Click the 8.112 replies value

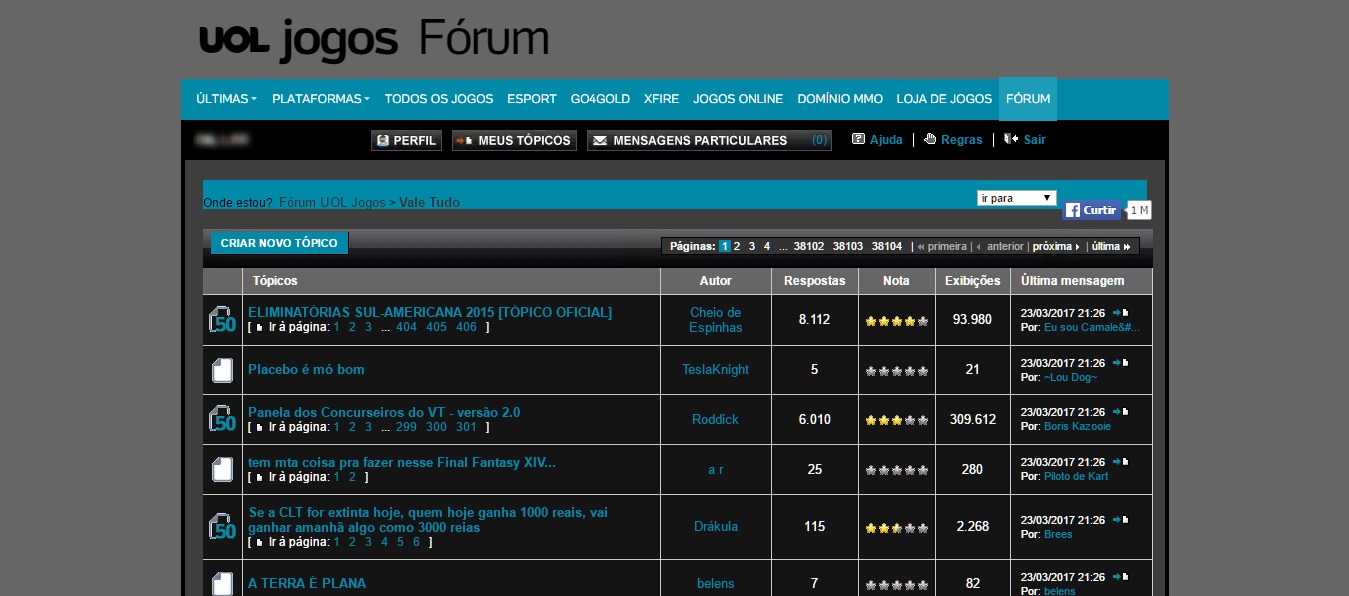click(x=815, y=319)
